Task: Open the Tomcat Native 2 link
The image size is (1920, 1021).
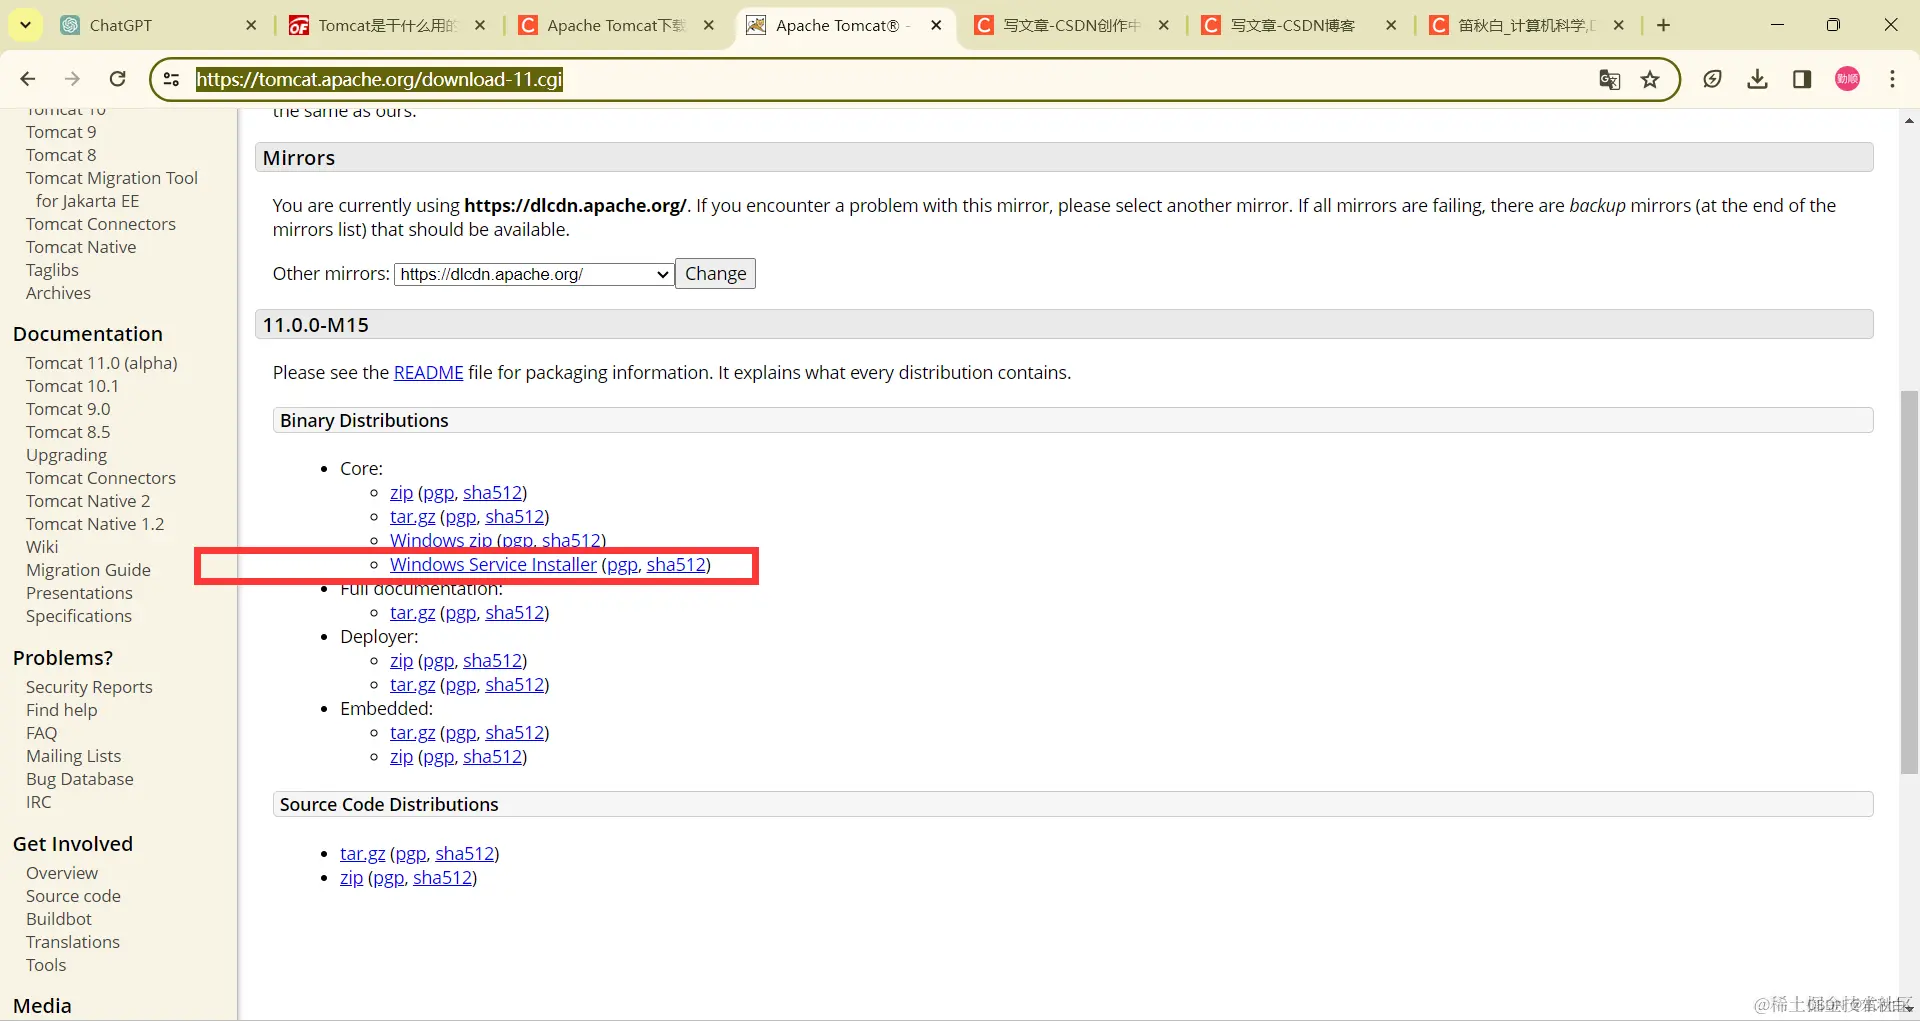Action: click(x=88, y=501)
